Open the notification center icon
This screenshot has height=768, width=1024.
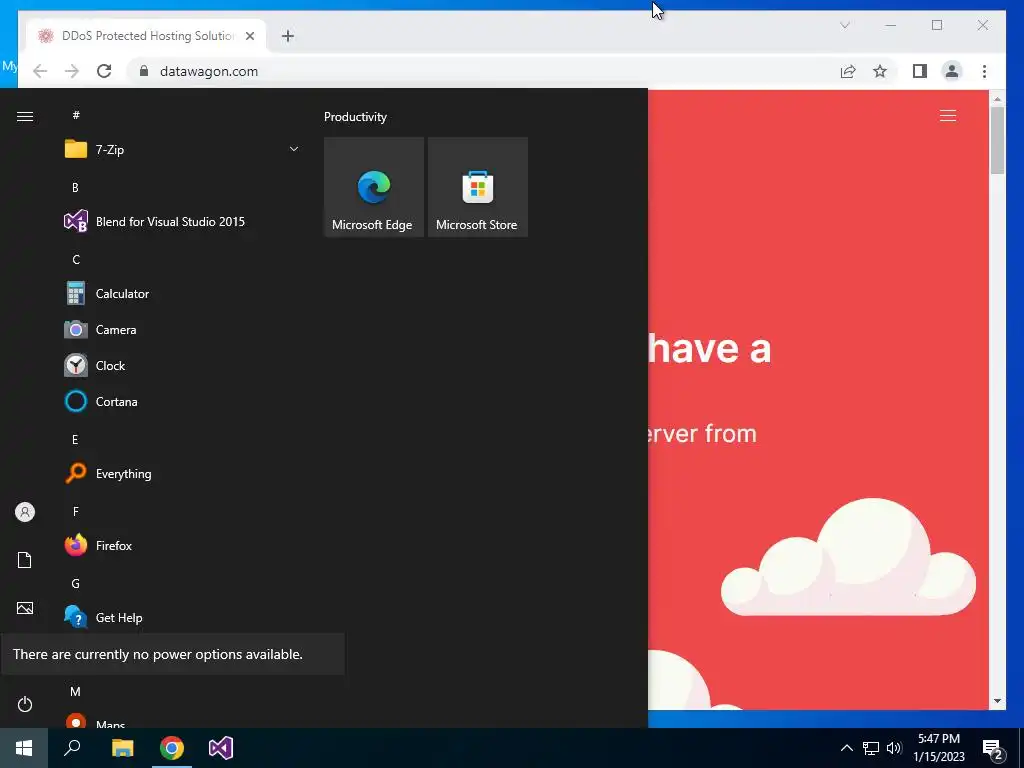(993, 748)
